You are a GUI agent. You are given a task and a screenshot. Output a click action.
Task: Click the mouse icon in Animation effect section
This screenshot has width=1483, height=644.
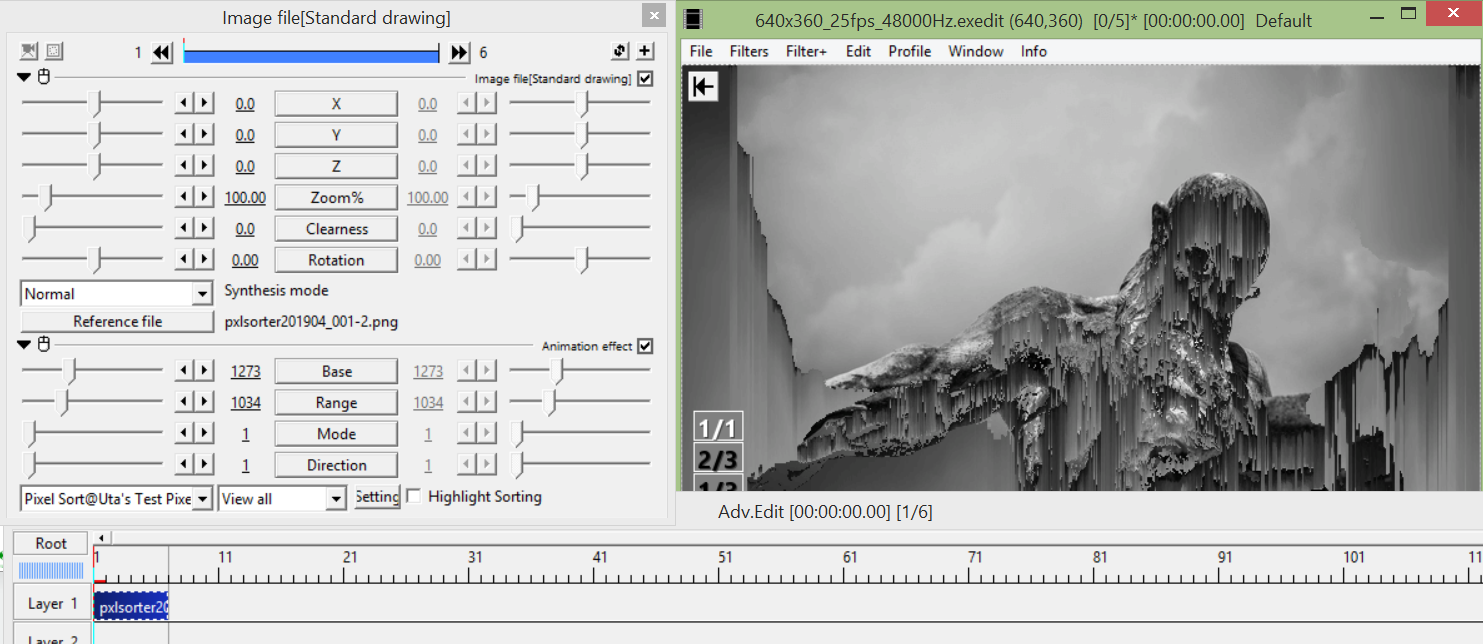pyautogui.click(x=43, y=345)
